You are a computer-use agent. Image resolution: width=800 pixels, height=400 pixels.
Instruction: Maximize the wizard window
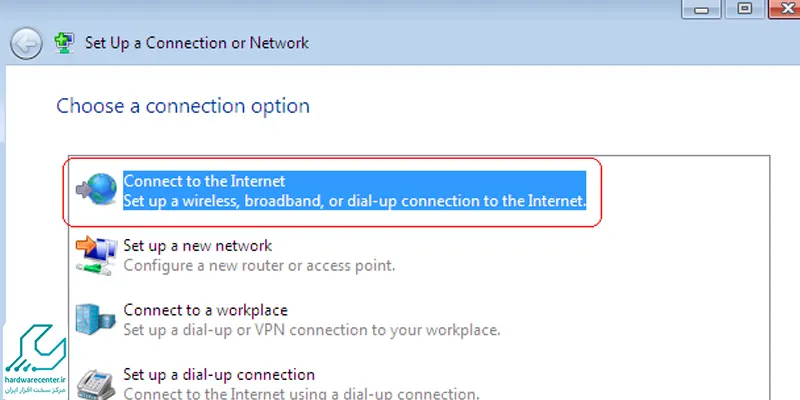pos(745,9)
